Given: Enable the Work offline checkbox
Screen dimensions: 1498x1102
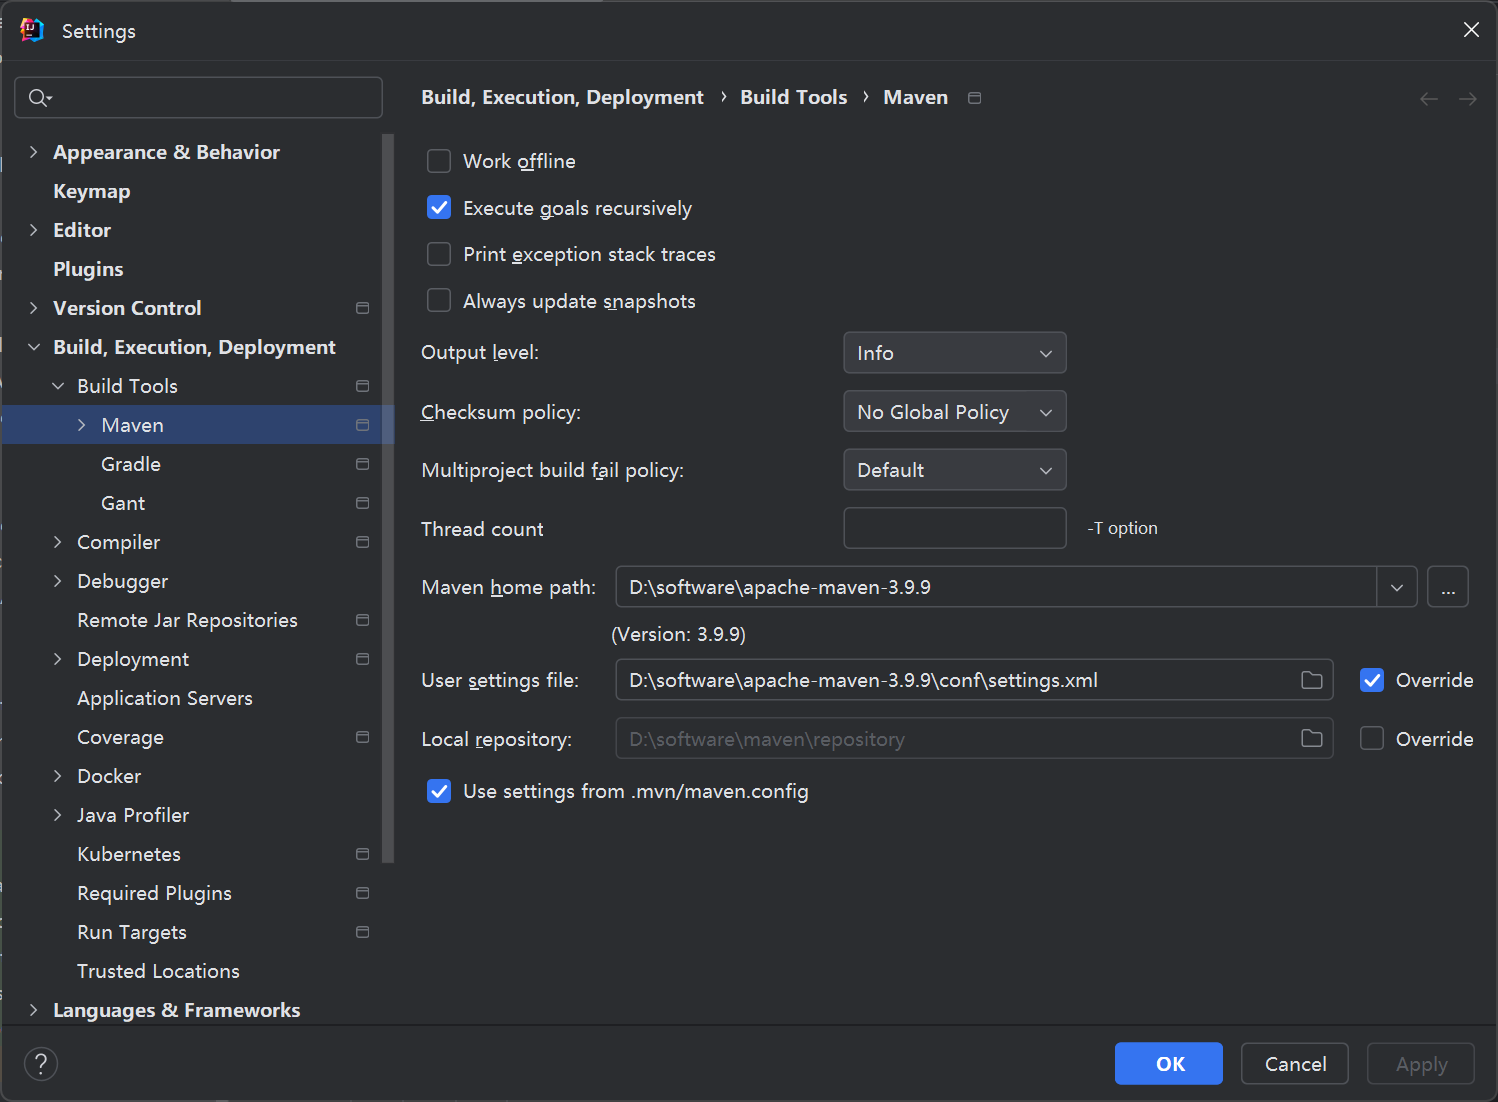Looking at the screenshot, I should 439,161.
